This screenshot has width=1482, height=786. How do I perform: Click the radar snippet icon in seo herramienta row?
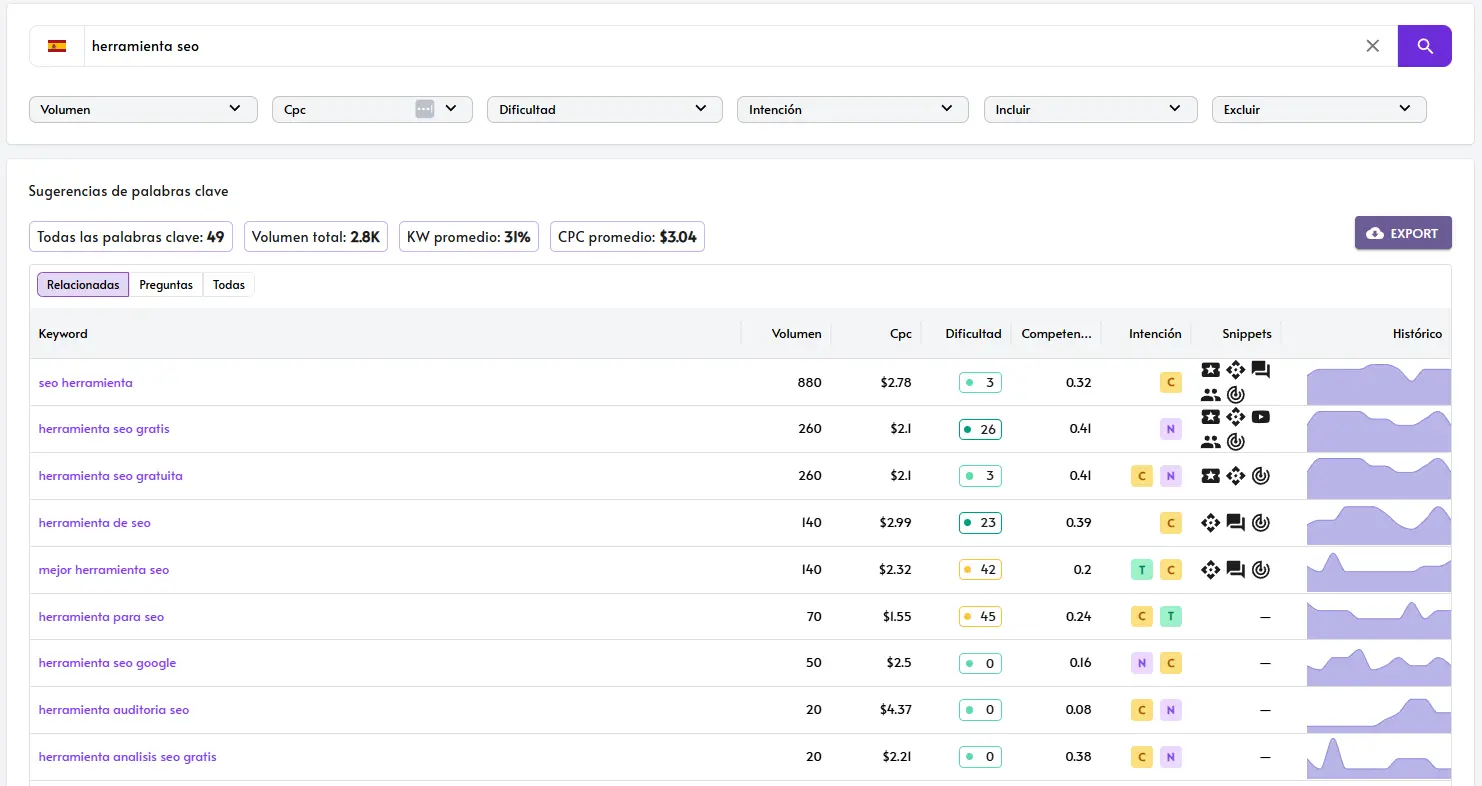[x=1235, y=395]
